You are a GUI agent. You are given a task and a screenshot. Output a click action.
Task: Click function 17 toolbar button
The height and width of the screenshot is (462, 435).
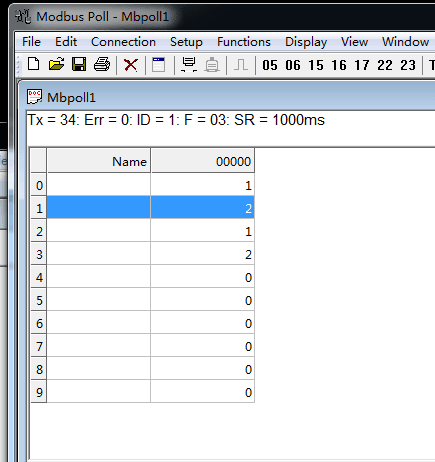[362, 65]
